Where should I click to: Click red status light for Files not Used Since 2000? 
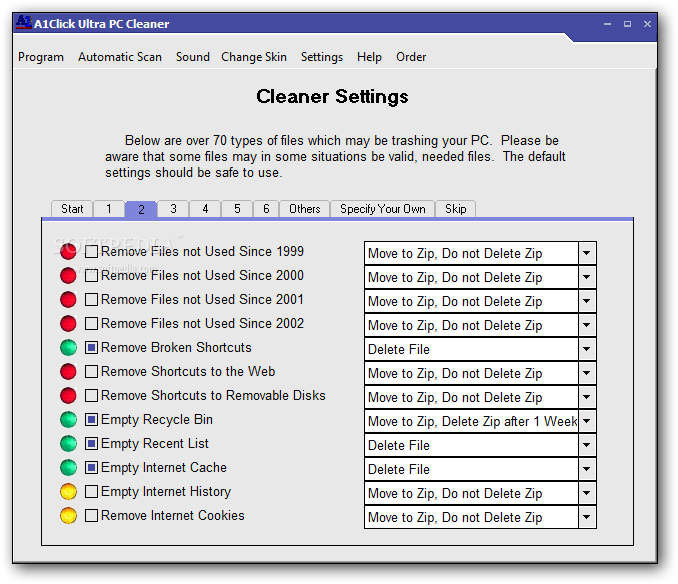click(68, 275)
